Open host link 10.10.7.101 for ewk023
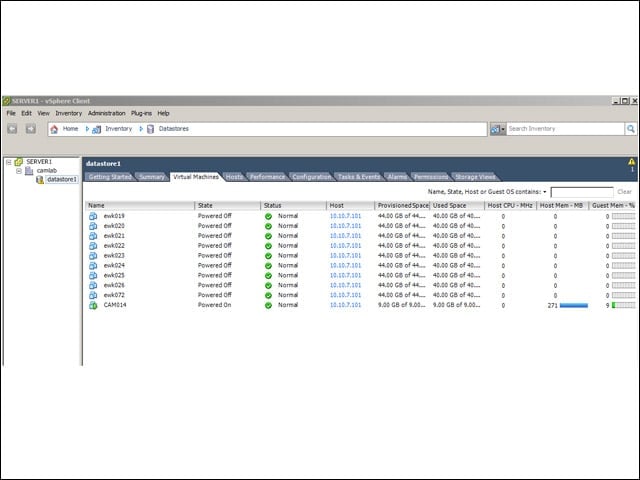 click(x=345, y=256)
